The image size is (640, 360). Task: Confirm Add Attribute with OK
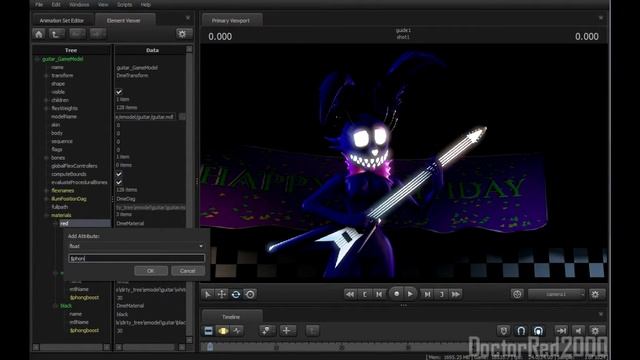(151, 271)
